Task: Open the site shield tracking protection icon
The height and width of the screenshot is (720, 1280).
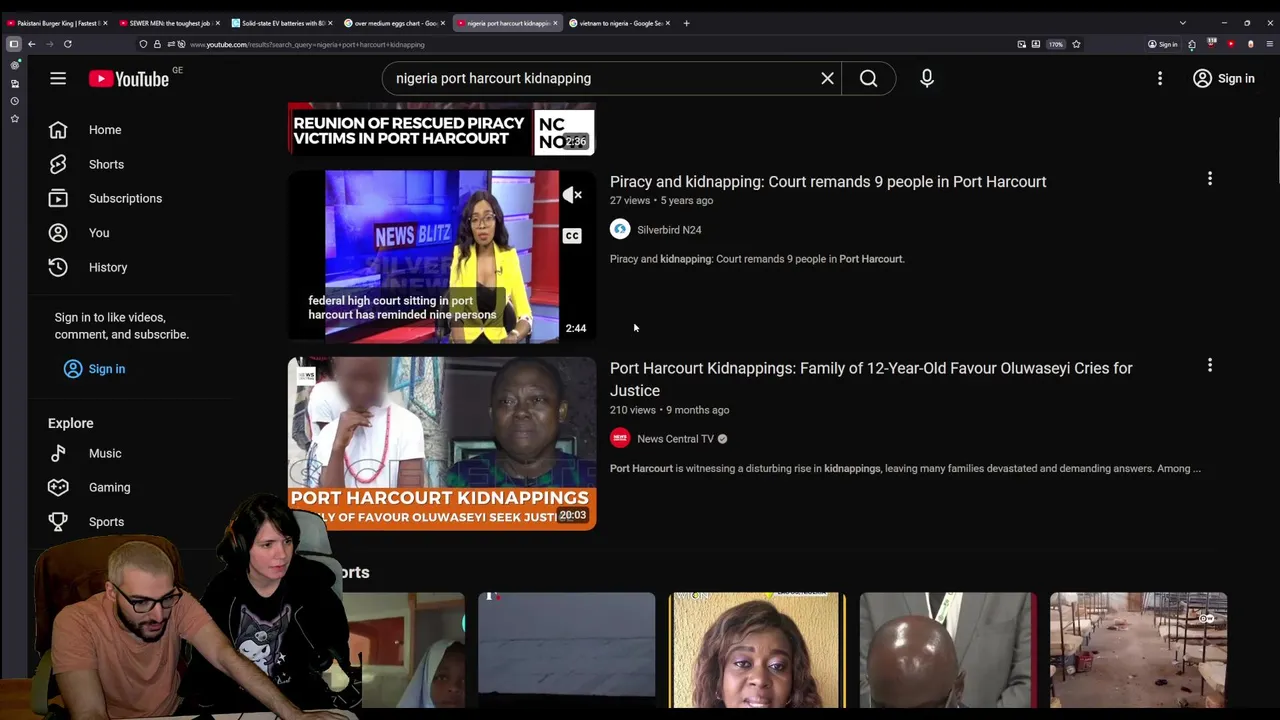Action: 143,44
